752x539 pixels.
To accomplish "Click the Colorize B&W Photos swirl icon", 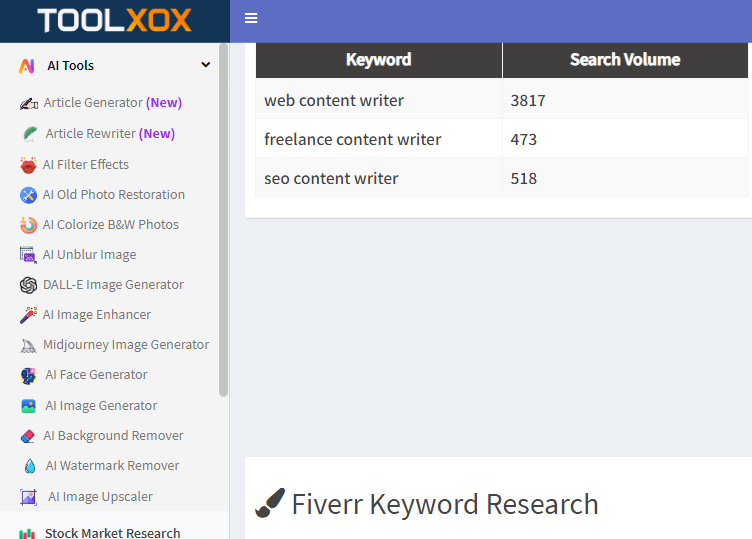I will click(x=28, y=225).
